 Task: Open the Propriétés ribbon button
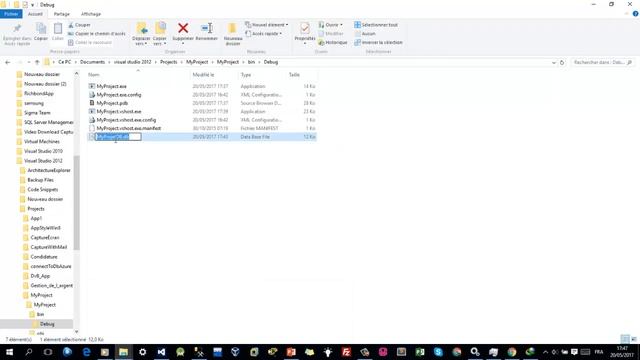(304, 33)
